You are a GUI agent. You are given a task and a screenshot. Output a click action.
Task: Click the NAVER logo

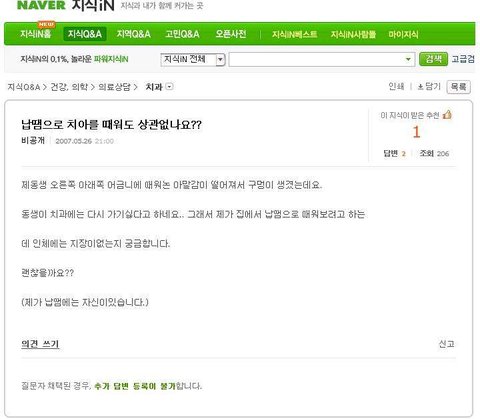pos(41,5)
